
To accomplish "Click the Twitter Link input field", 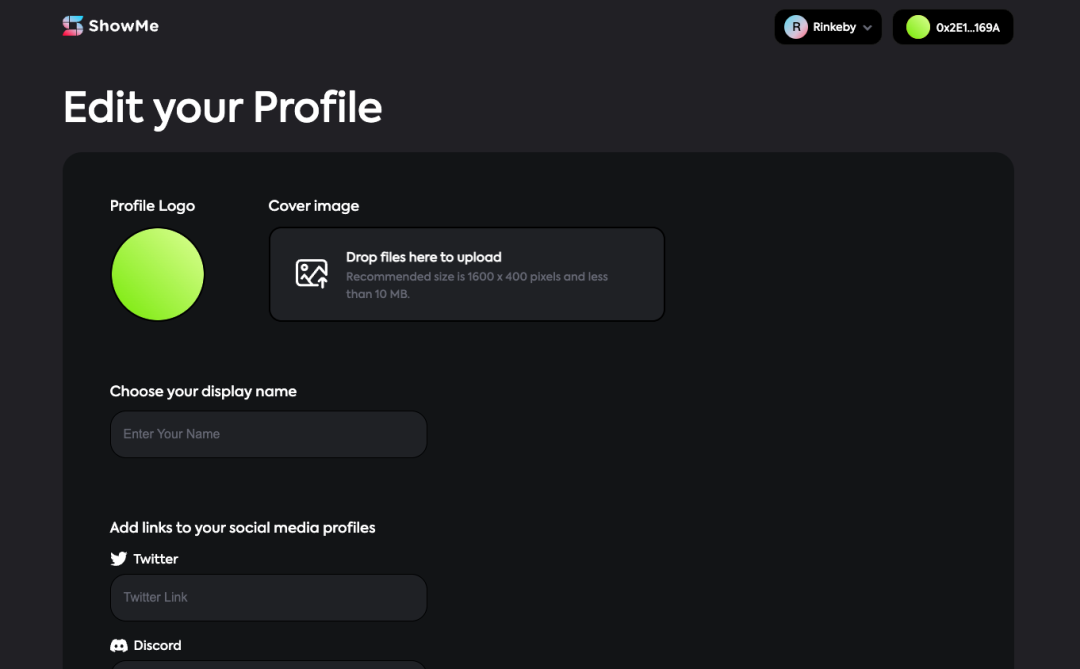I will click(x=268, y=597).
